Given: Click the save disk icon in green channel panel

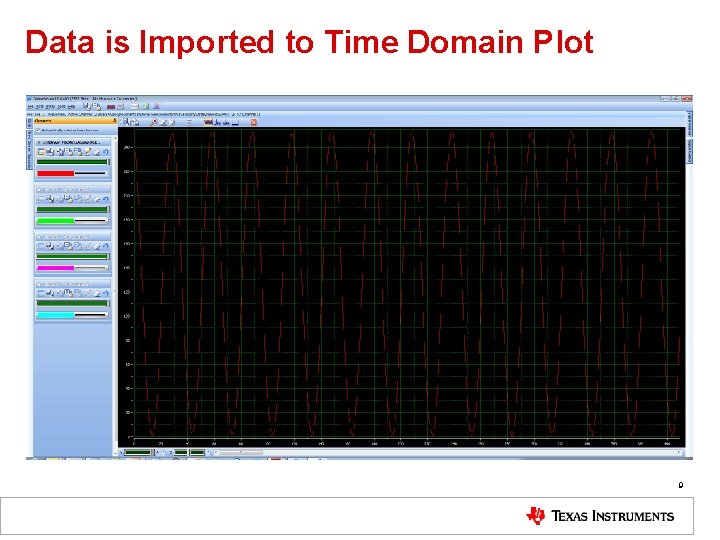Looking at the screenshot, I should 50,199.
